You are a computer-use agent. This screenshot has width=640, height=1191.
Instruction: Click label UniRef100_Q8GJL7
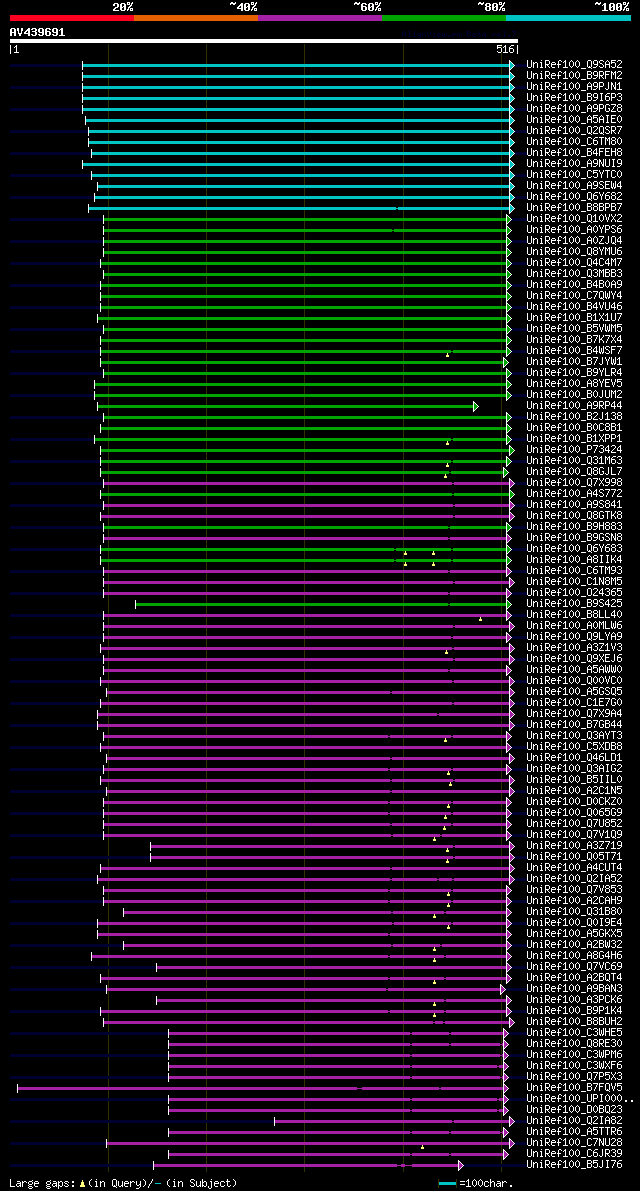pos(574,472)
